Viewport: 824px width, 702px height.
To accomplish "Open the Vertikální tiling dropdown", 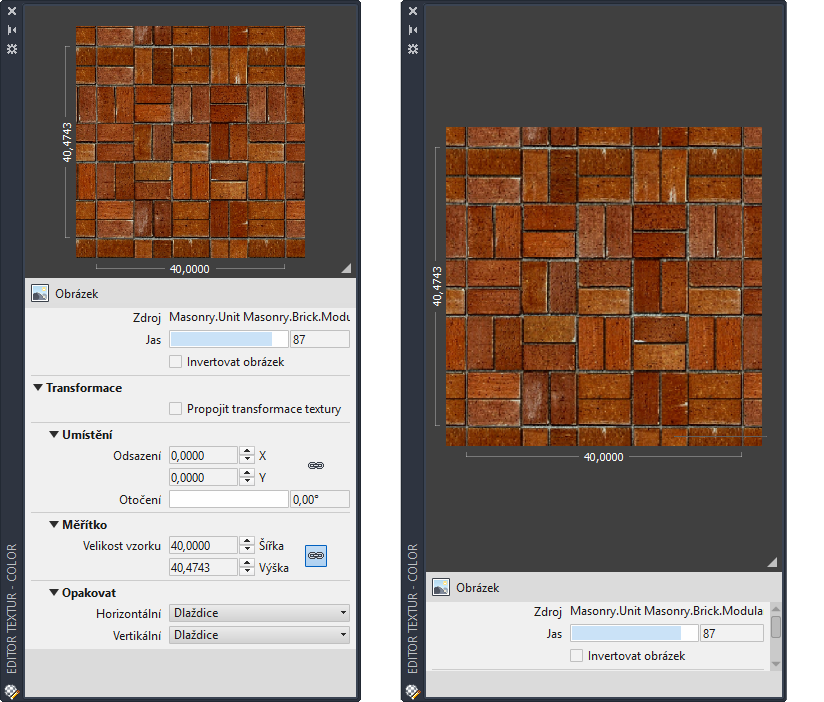I will [x=259, y=635].
